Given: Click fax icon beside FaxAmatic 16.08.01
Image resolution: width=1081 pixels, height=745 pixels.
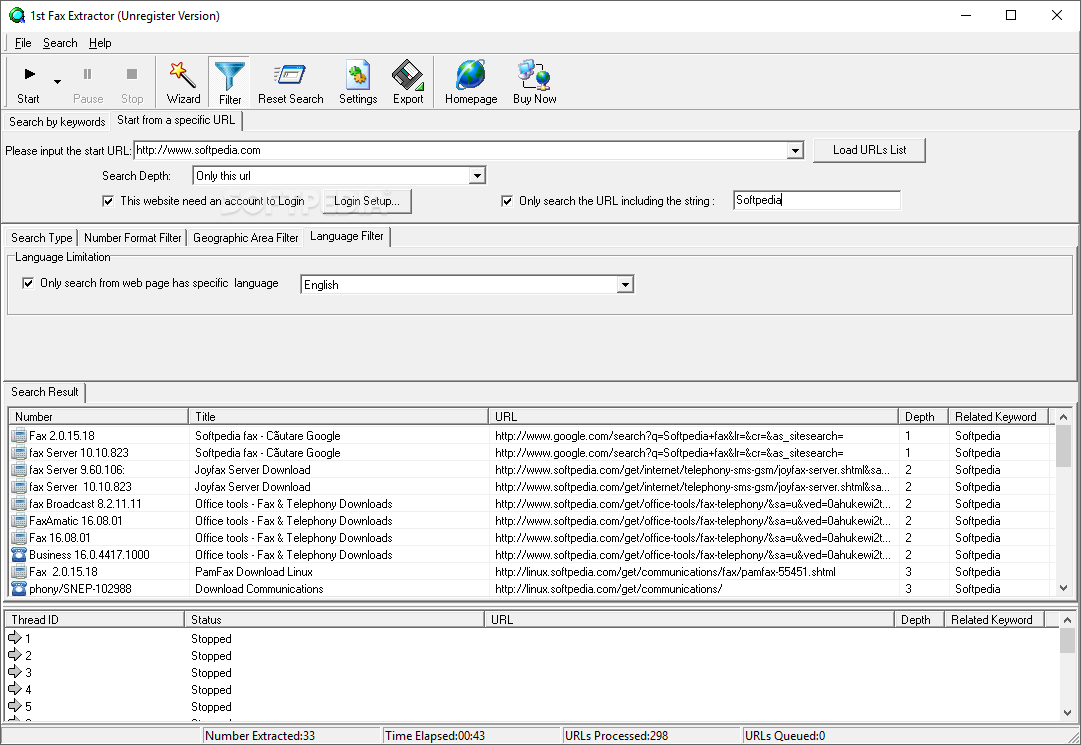Looking at the screenshot, I should 19,521.
